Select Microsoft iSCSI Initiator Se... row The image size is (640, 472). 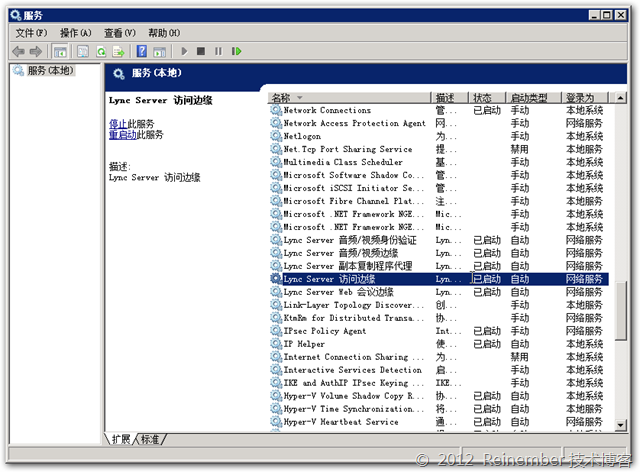pos(439,188)
